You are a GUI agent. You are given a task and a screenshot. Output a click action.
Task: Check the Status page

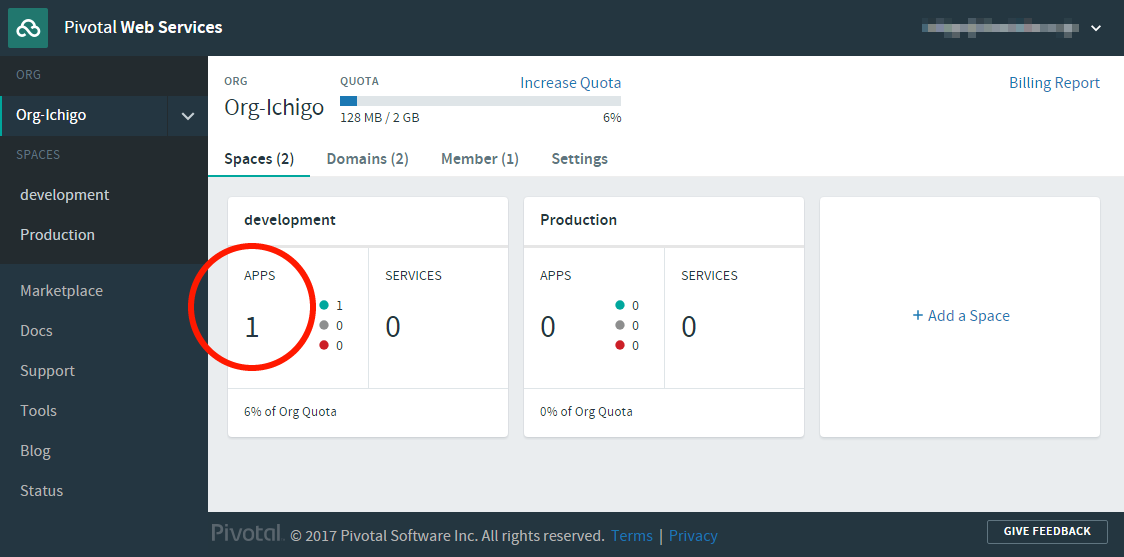[42, 490]
